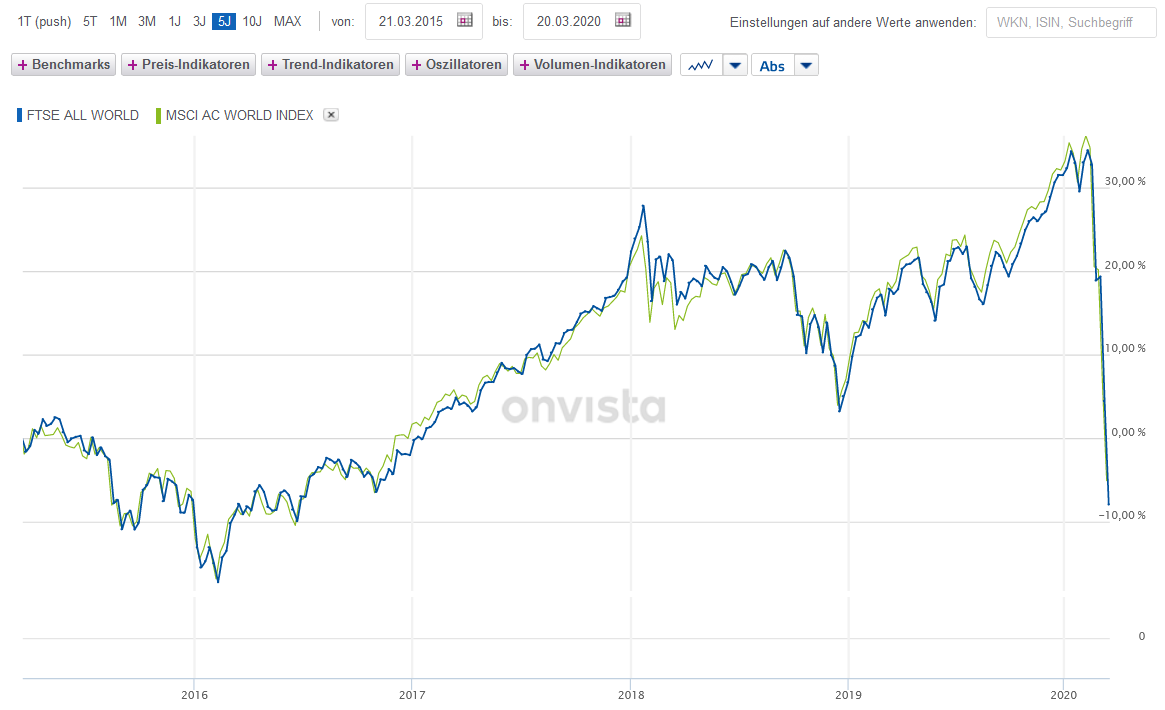Open the Trend-Indikatoren menu

(x=331, y=65)
